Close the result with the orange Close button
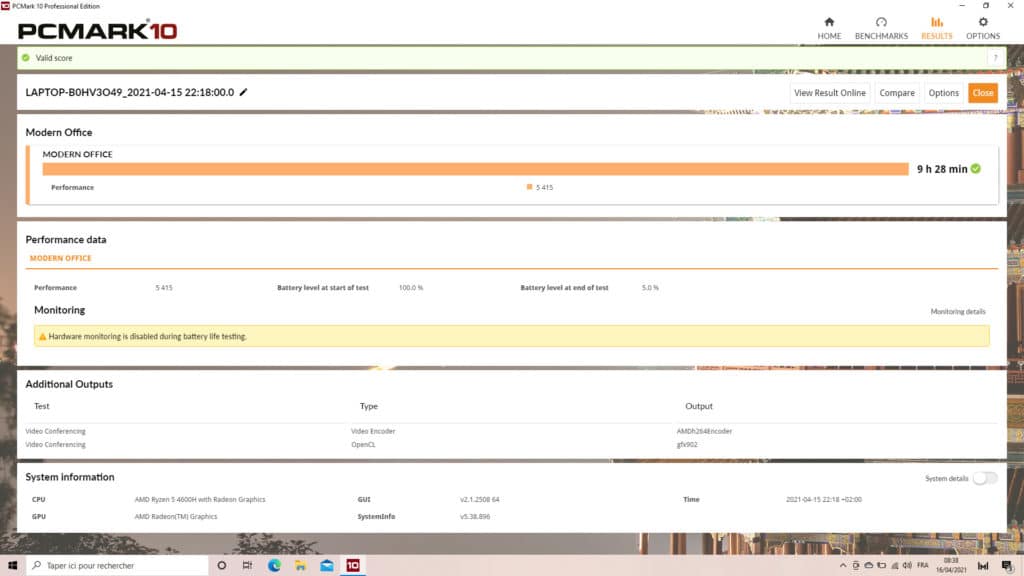 pyautogui.click(x=983, y=93)
